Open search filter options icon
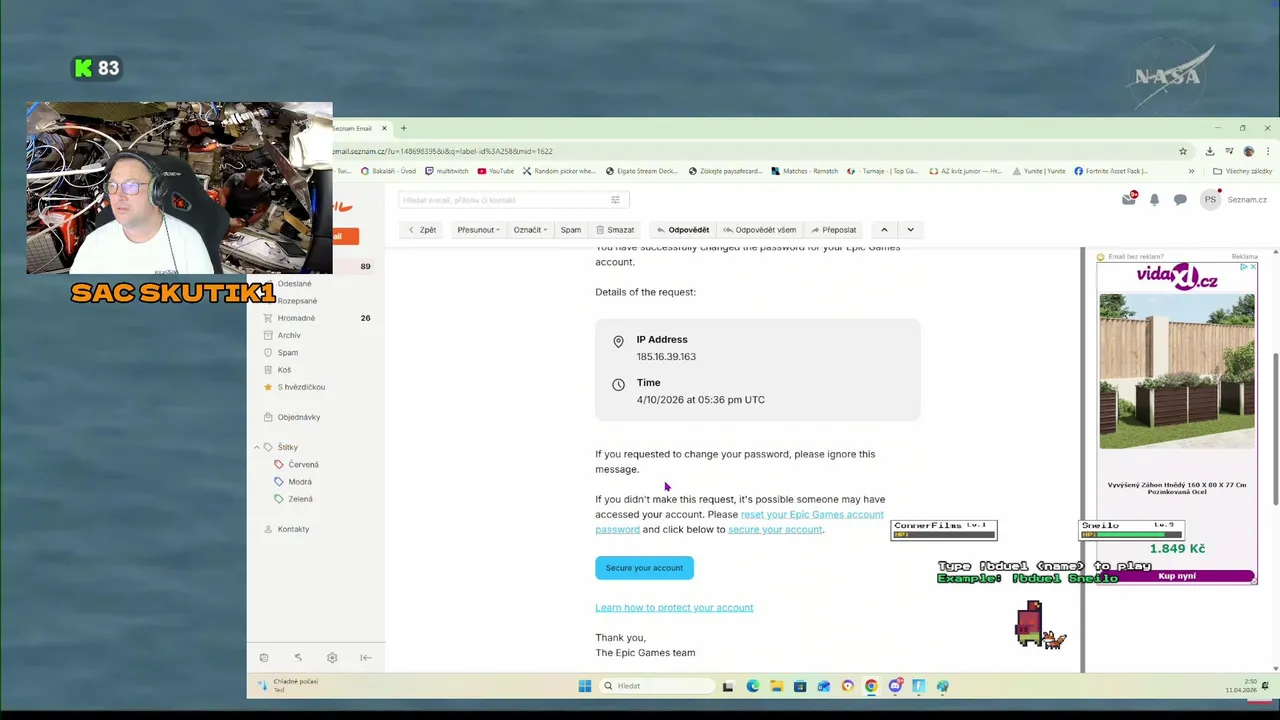Image resolution: width=1280 pixels, height=720 pixels. (x=615, y=200)
